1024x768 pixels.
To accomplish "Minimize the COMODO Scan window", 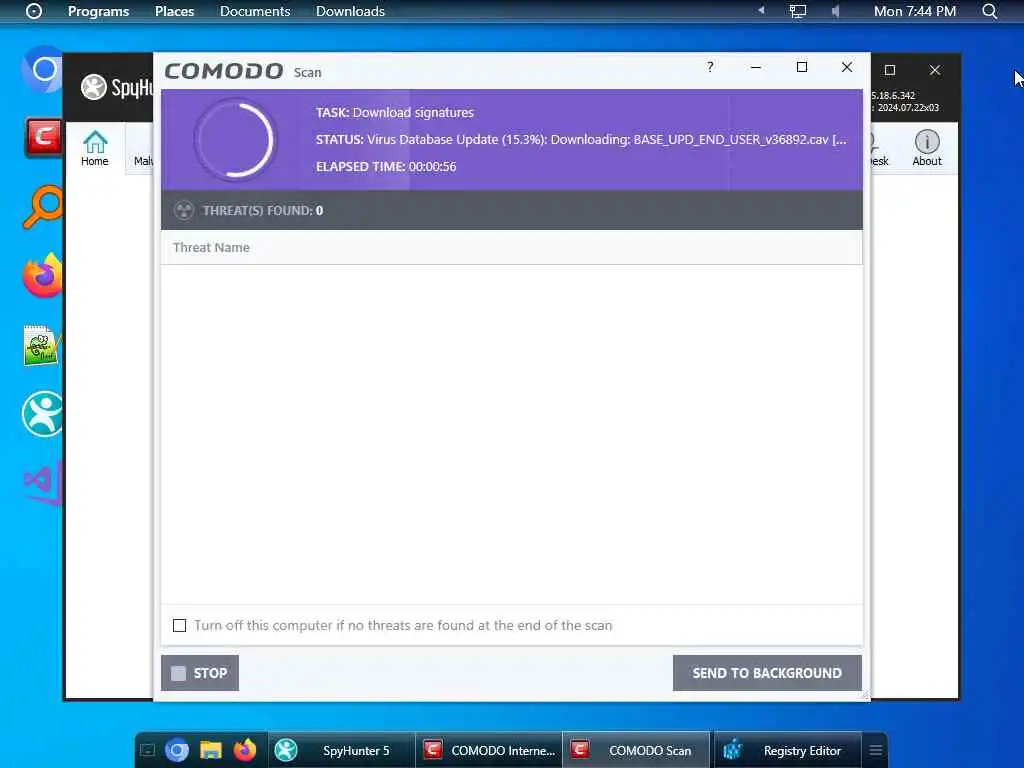I will click(756, 67).
